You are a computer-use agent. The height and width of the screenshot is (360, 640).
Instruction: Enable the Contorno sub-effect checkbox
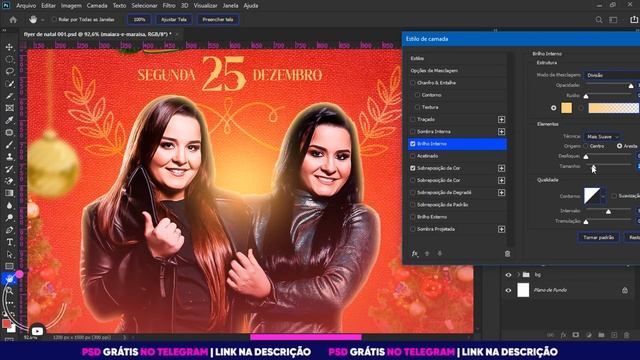(417, 95)
